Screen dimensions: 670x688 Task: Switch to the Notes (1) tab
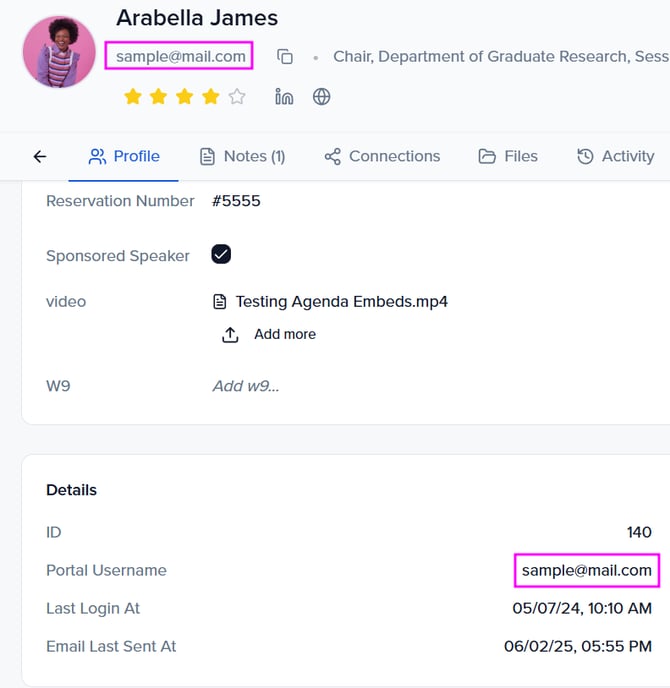[242, 156]
